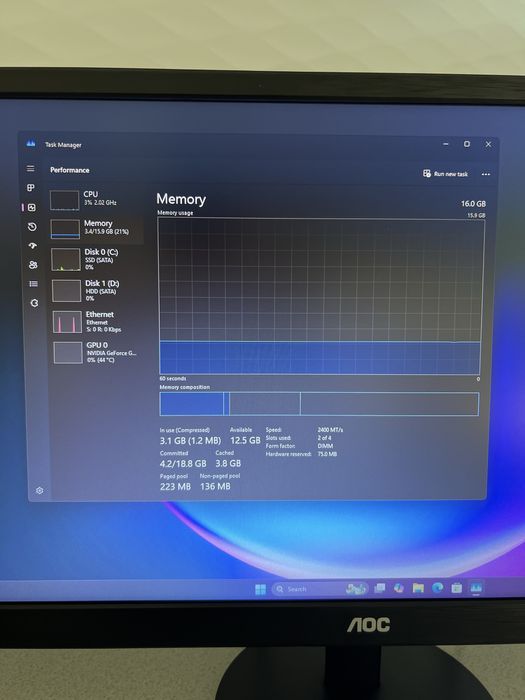Select Disk 1 (D:) performance item

(97, 291)
